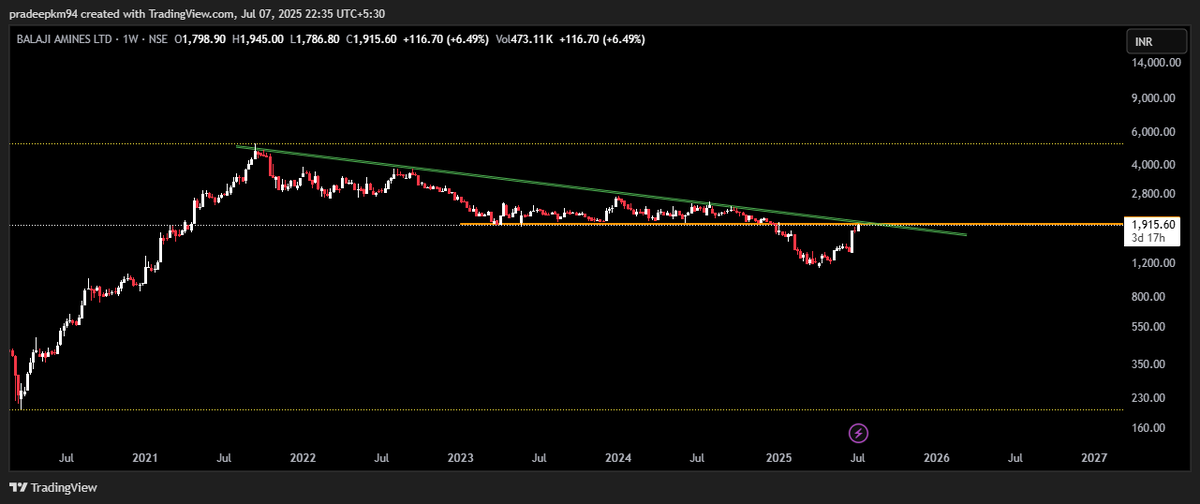
Task: Click the 2025 time axis label
Action: (777, 458)
